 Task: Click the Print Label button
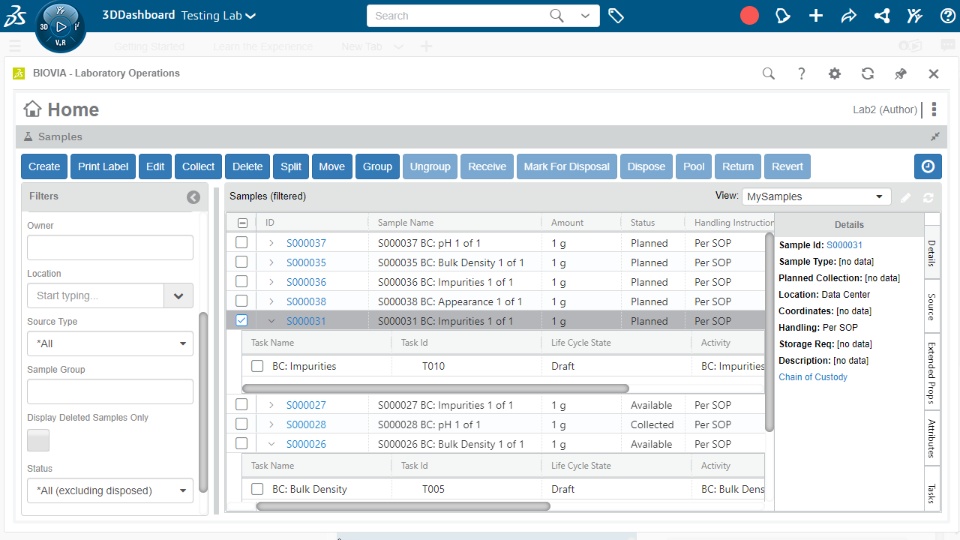coord(103,167)
